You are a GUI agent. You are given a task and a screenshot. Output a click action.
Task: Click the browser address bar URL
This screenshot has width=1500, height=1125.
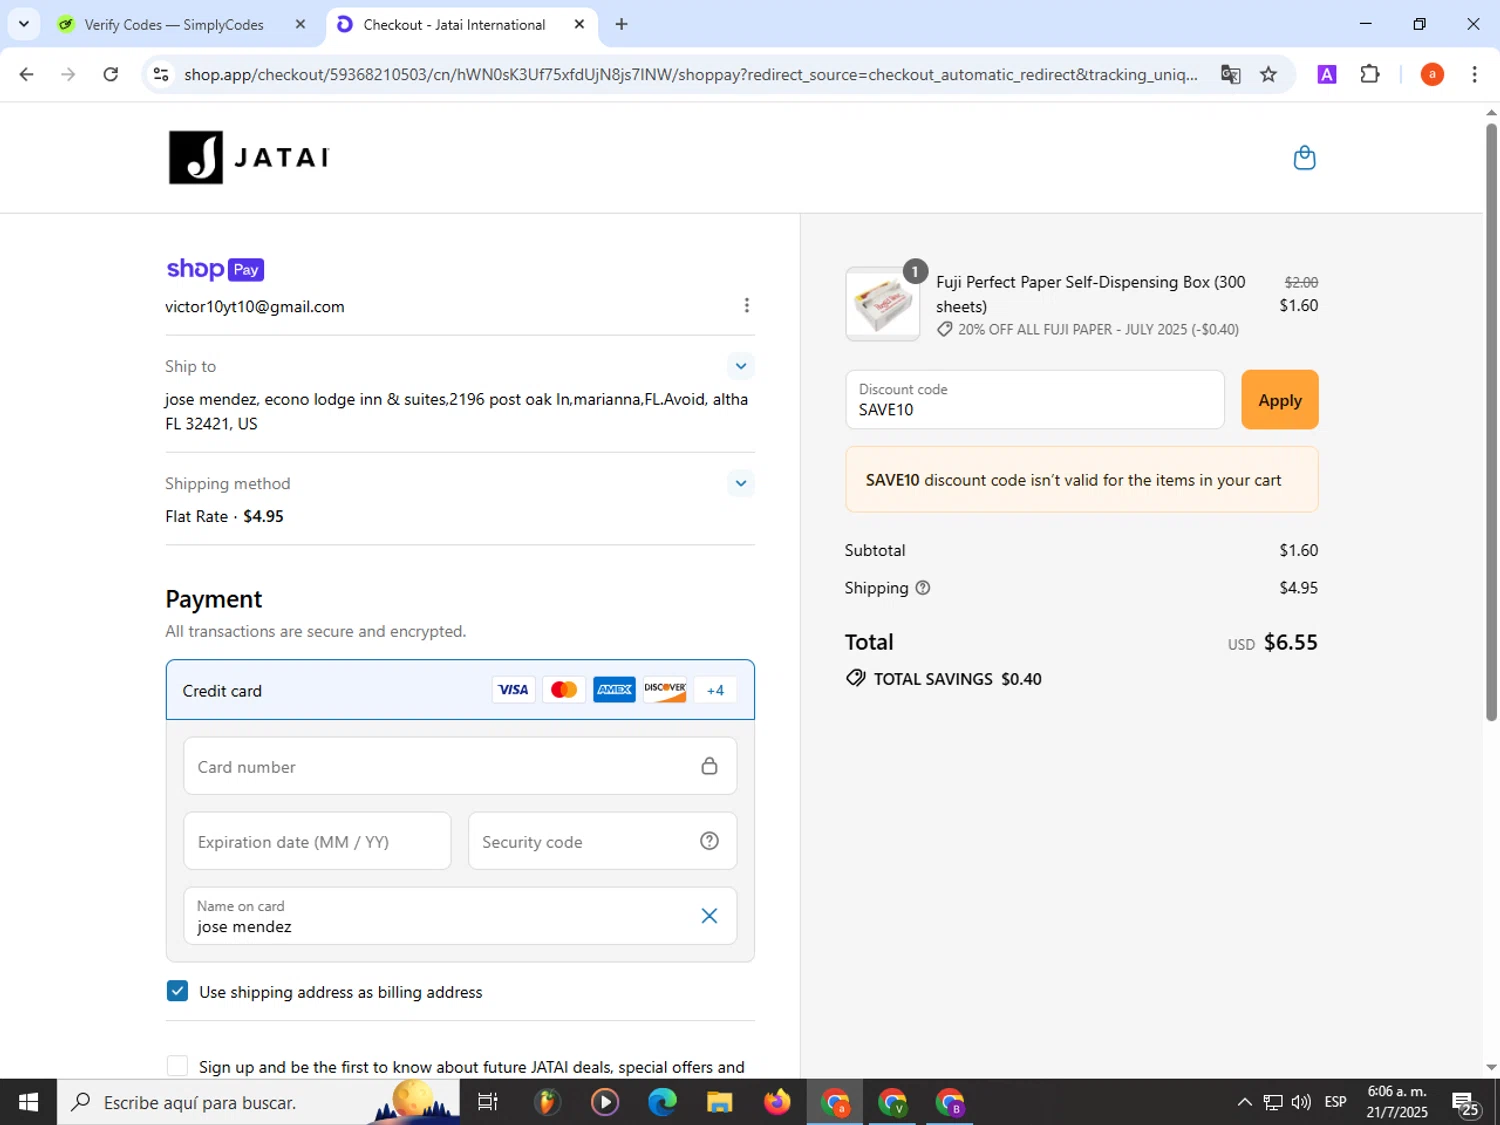pyautogui.click(x=690, y=74)
